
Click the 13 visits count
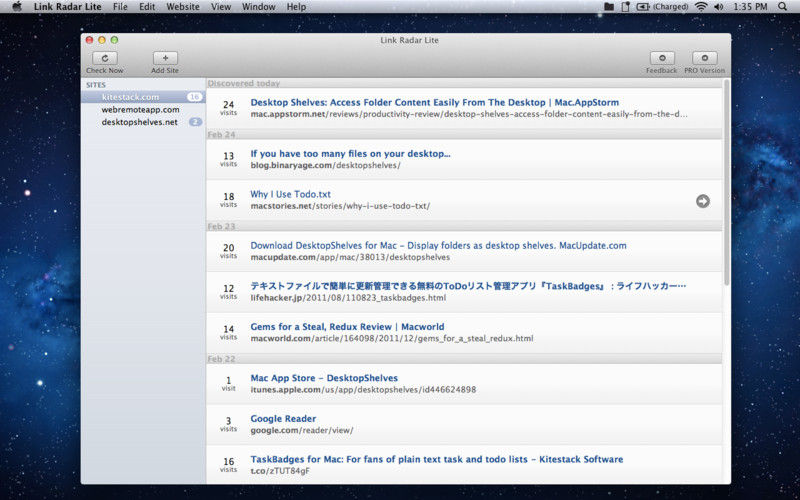point(229,159)
